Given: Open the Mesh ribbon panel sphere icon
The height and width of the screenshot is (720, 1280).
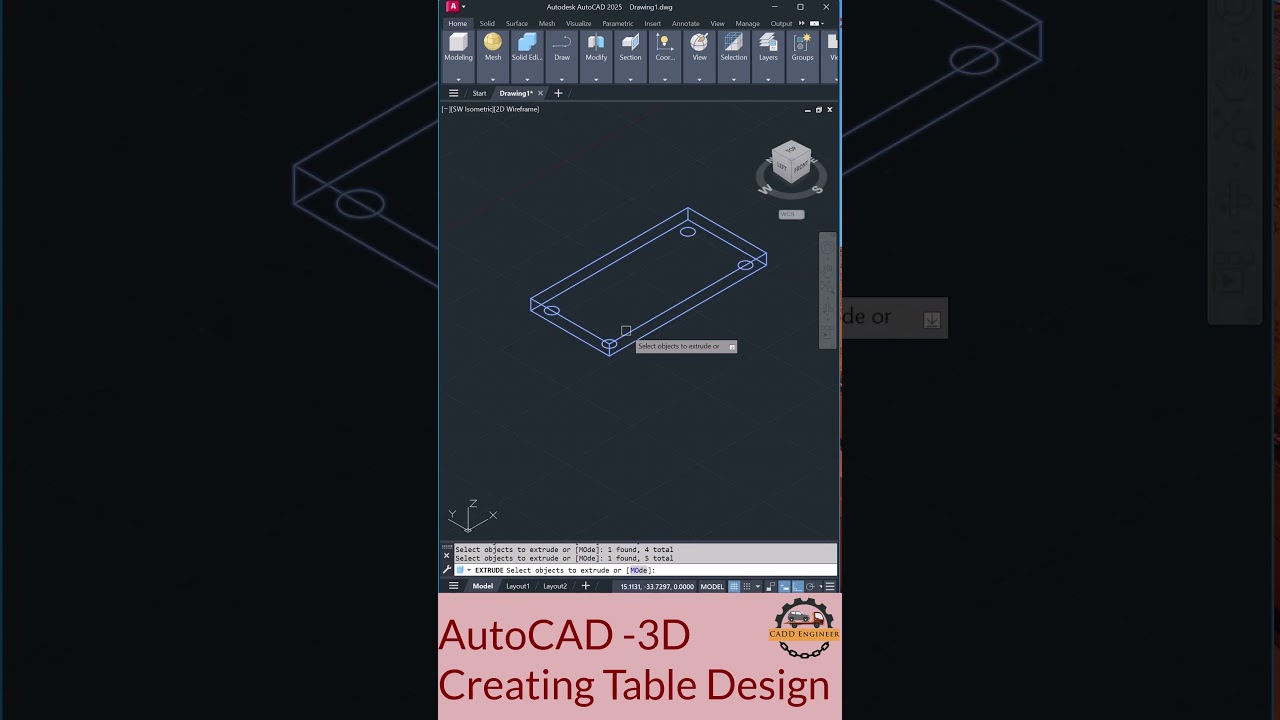Looking at the screenshot, I should [x=493, y=42].
